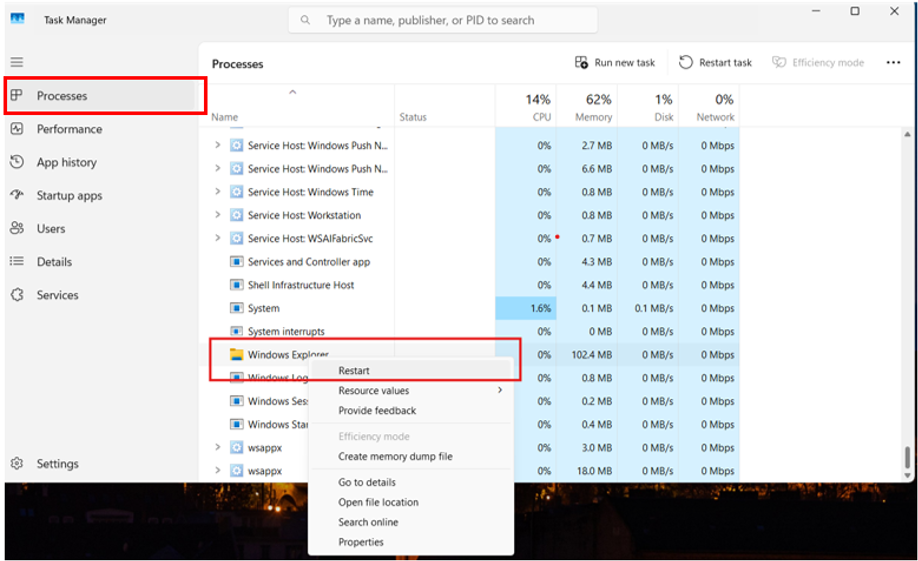Click the System process icon

[x=237, y=308]
